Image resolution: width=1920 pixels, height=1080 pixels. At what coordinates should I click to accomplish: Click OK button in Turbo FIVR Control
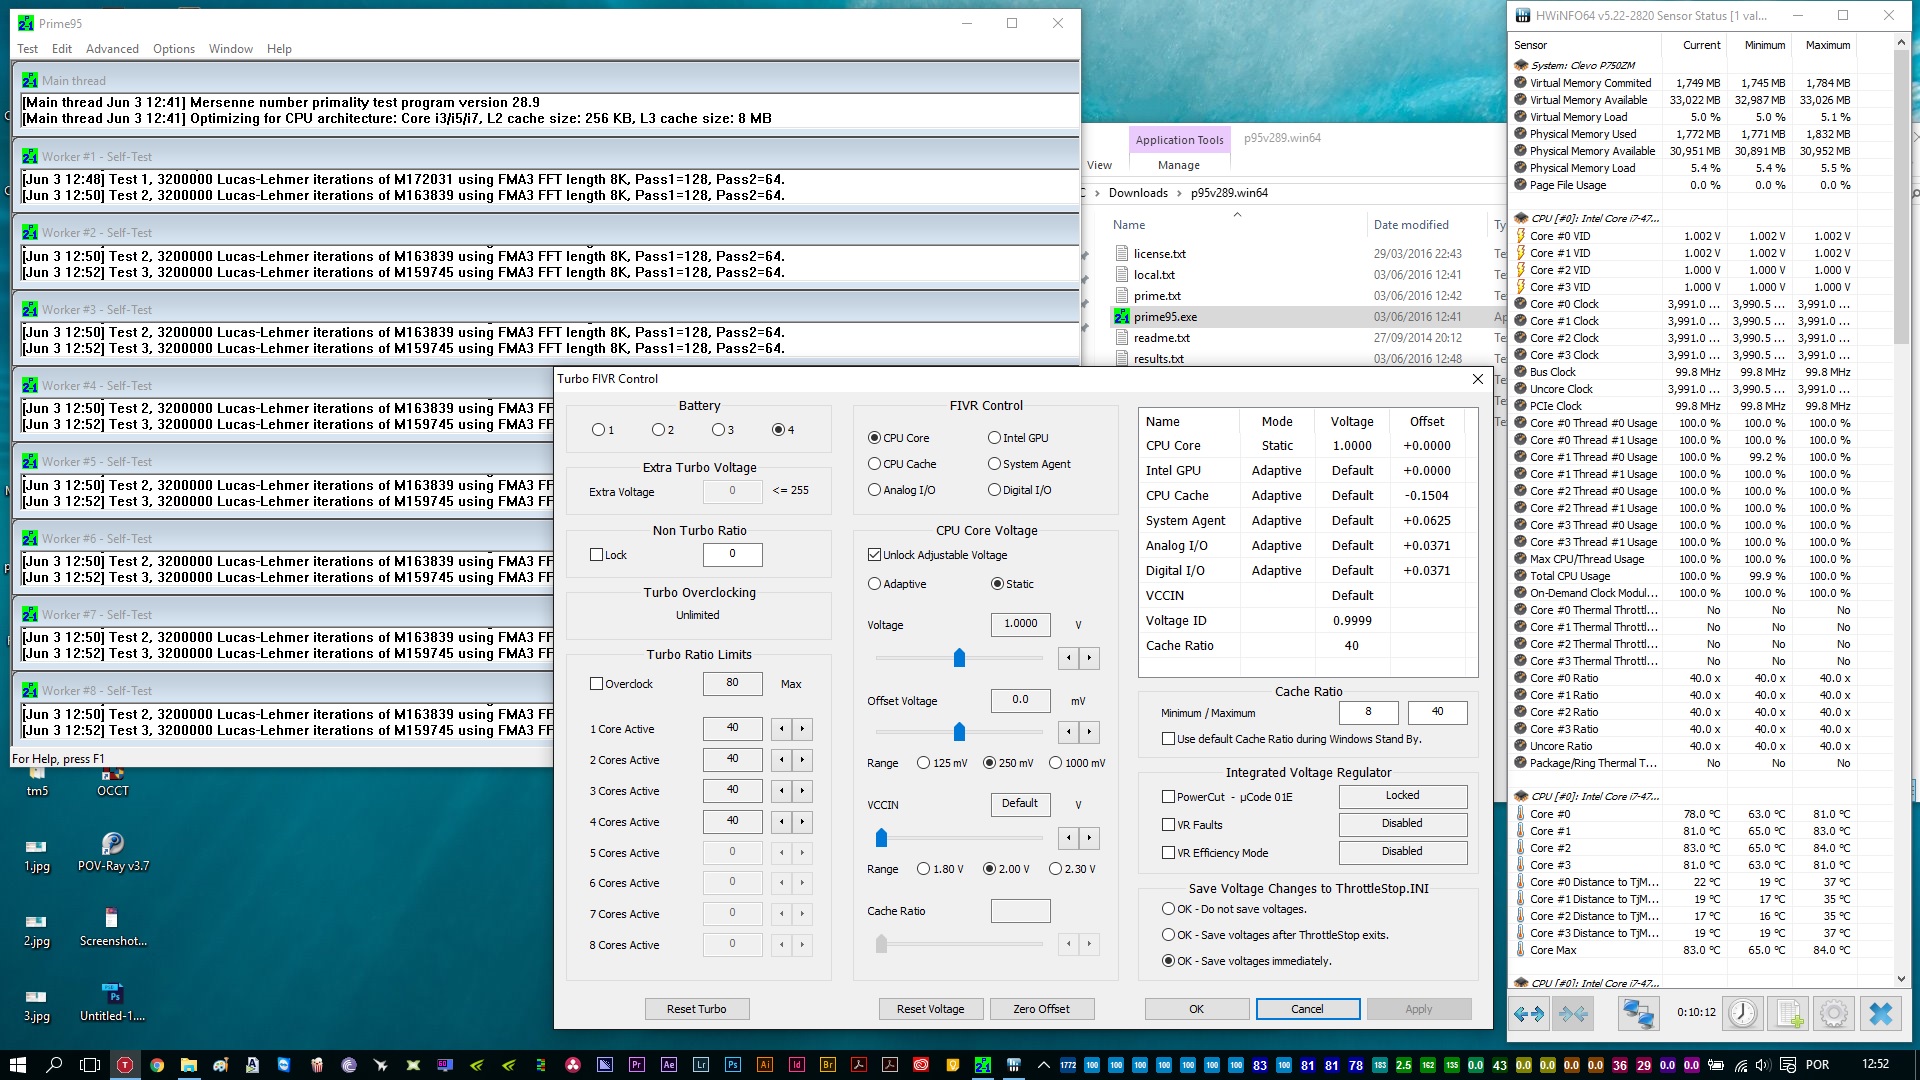(1196, 1009)
